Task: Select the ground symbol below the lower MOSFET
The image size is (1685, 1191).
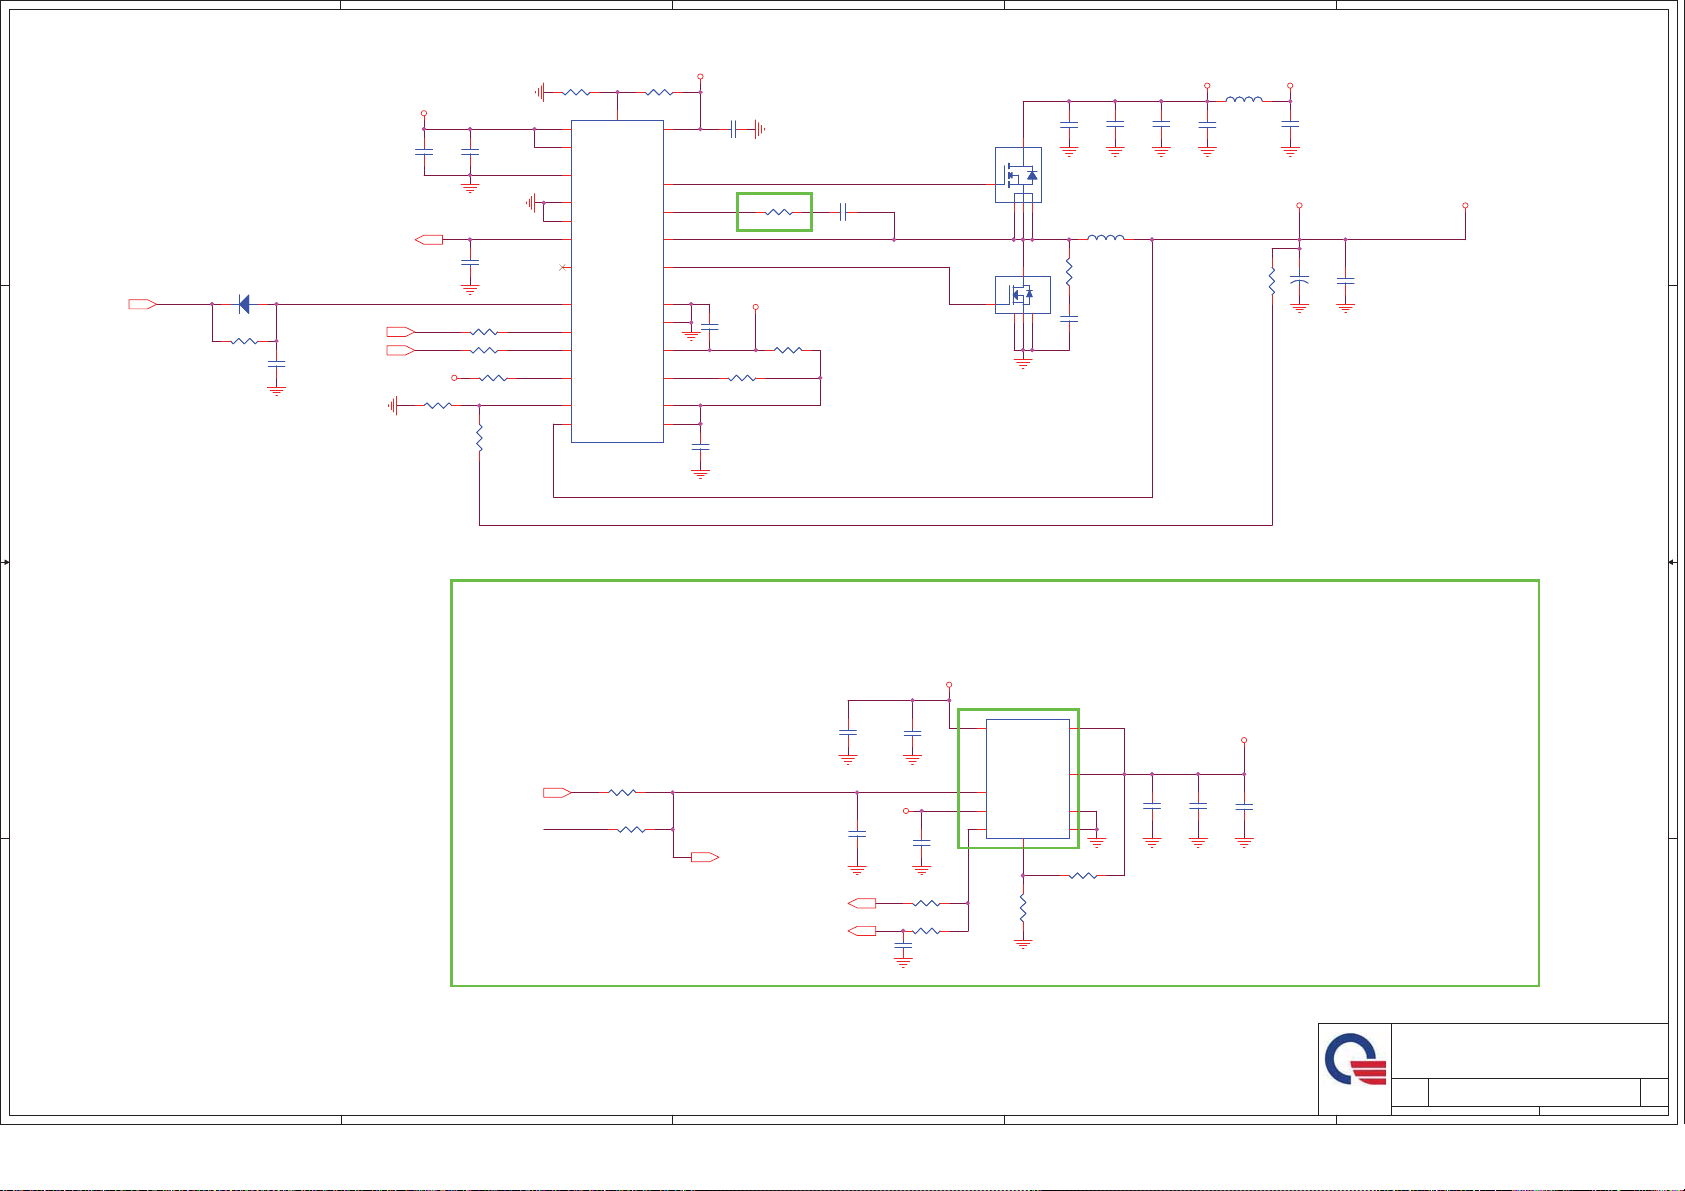Action: 1022,363
